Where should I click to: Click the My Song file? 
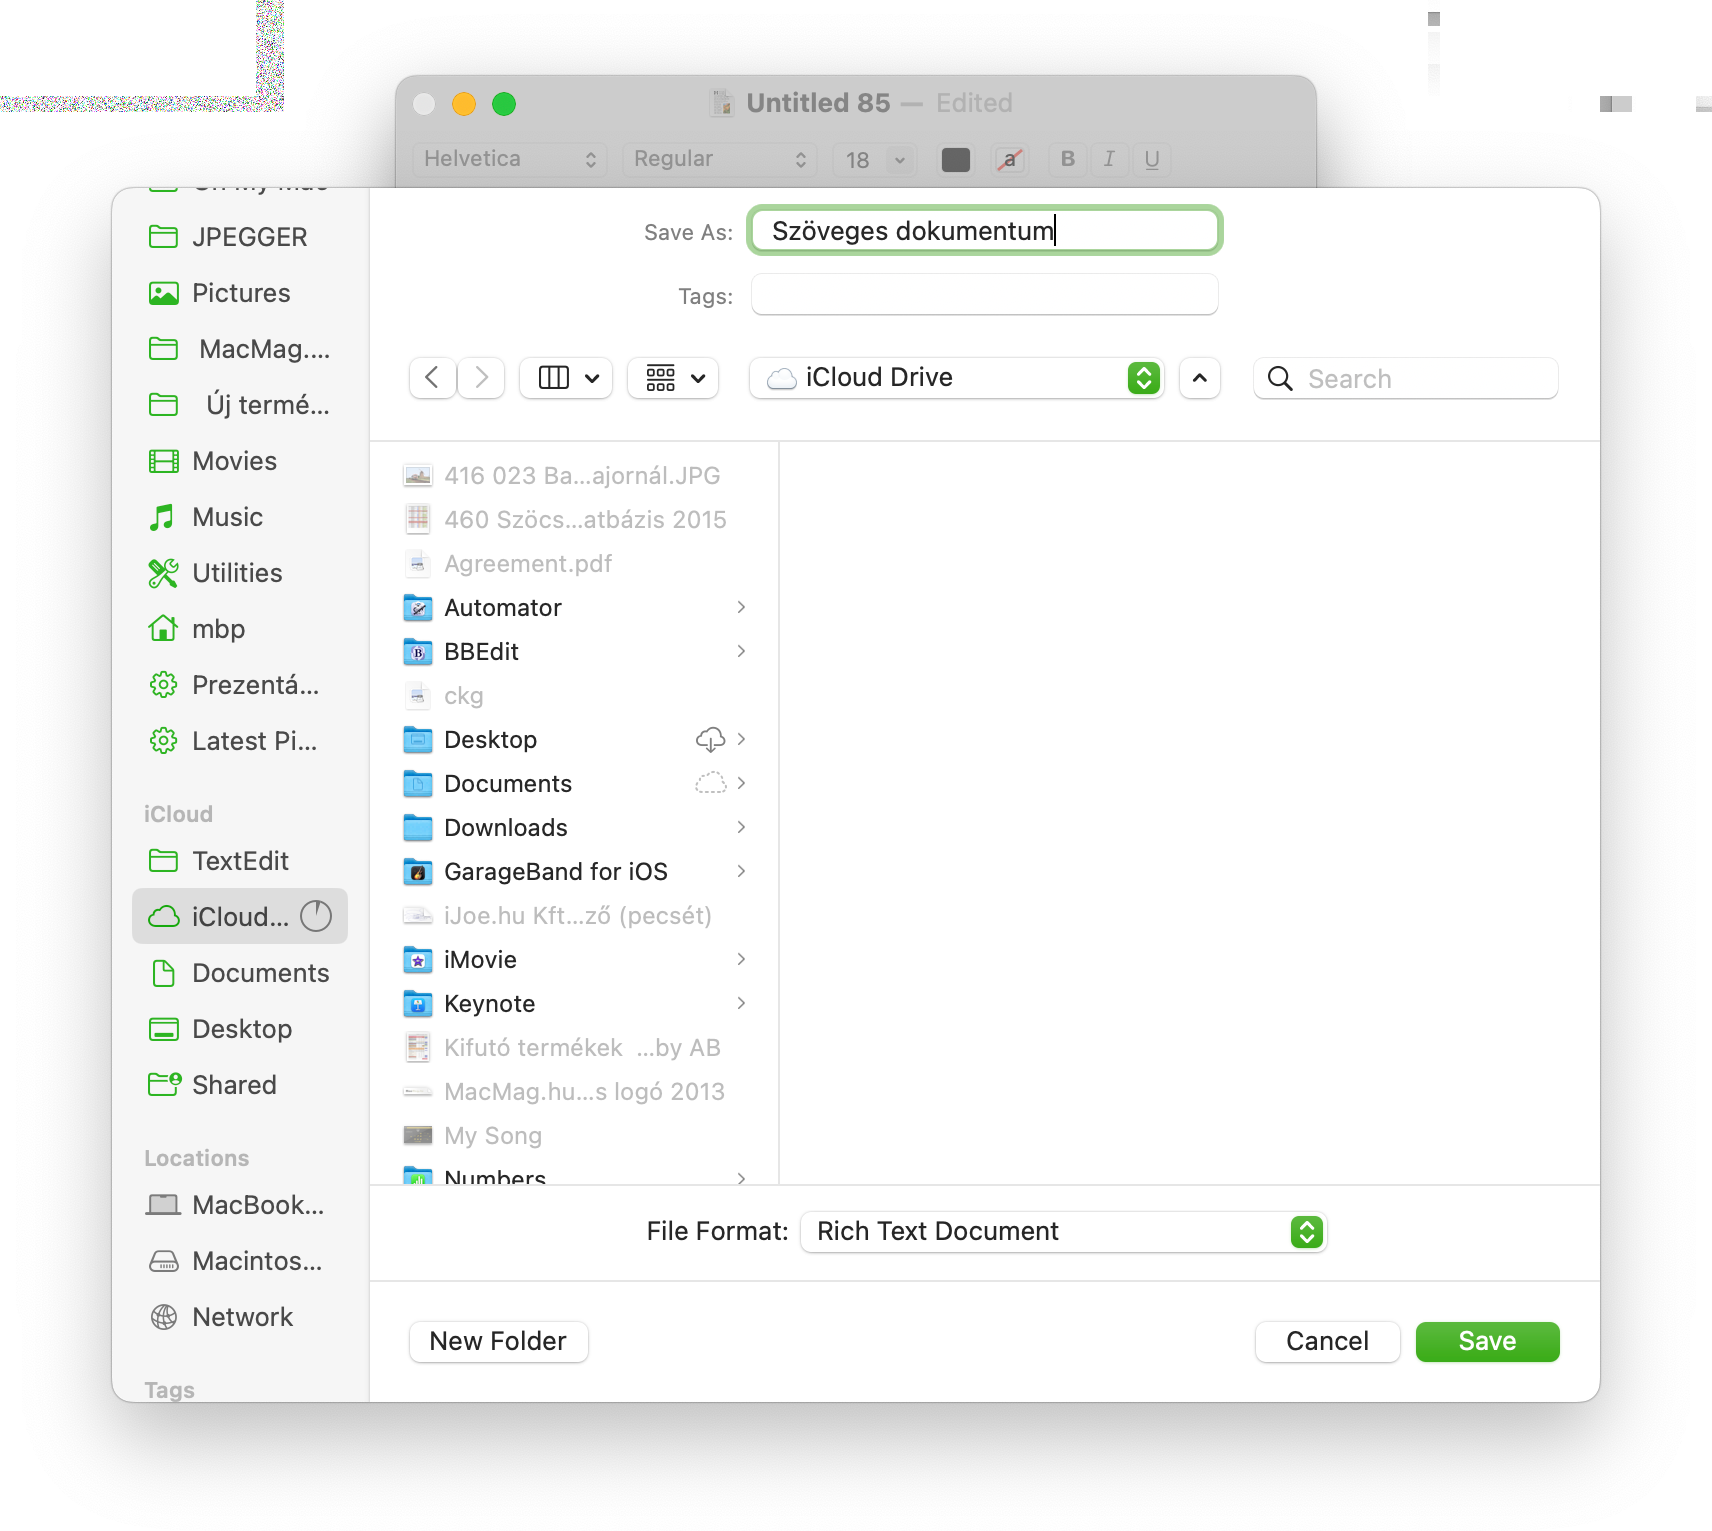tap(575, 1136)
